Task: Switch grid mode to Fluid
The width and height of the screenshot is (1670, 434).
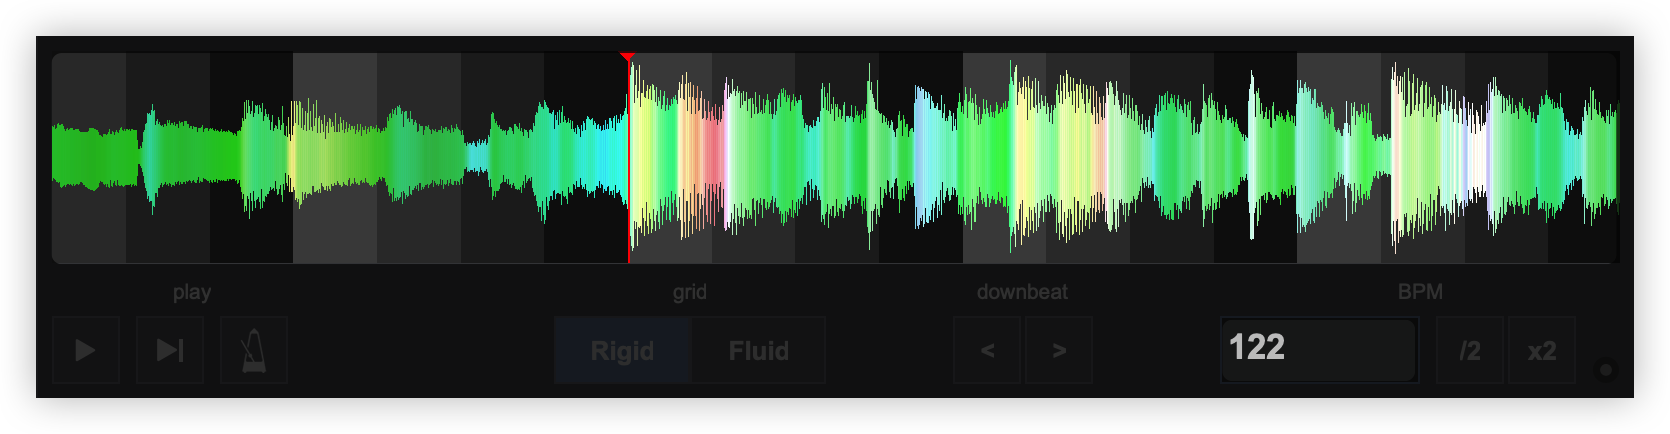Action: click(x=758, y=351)
